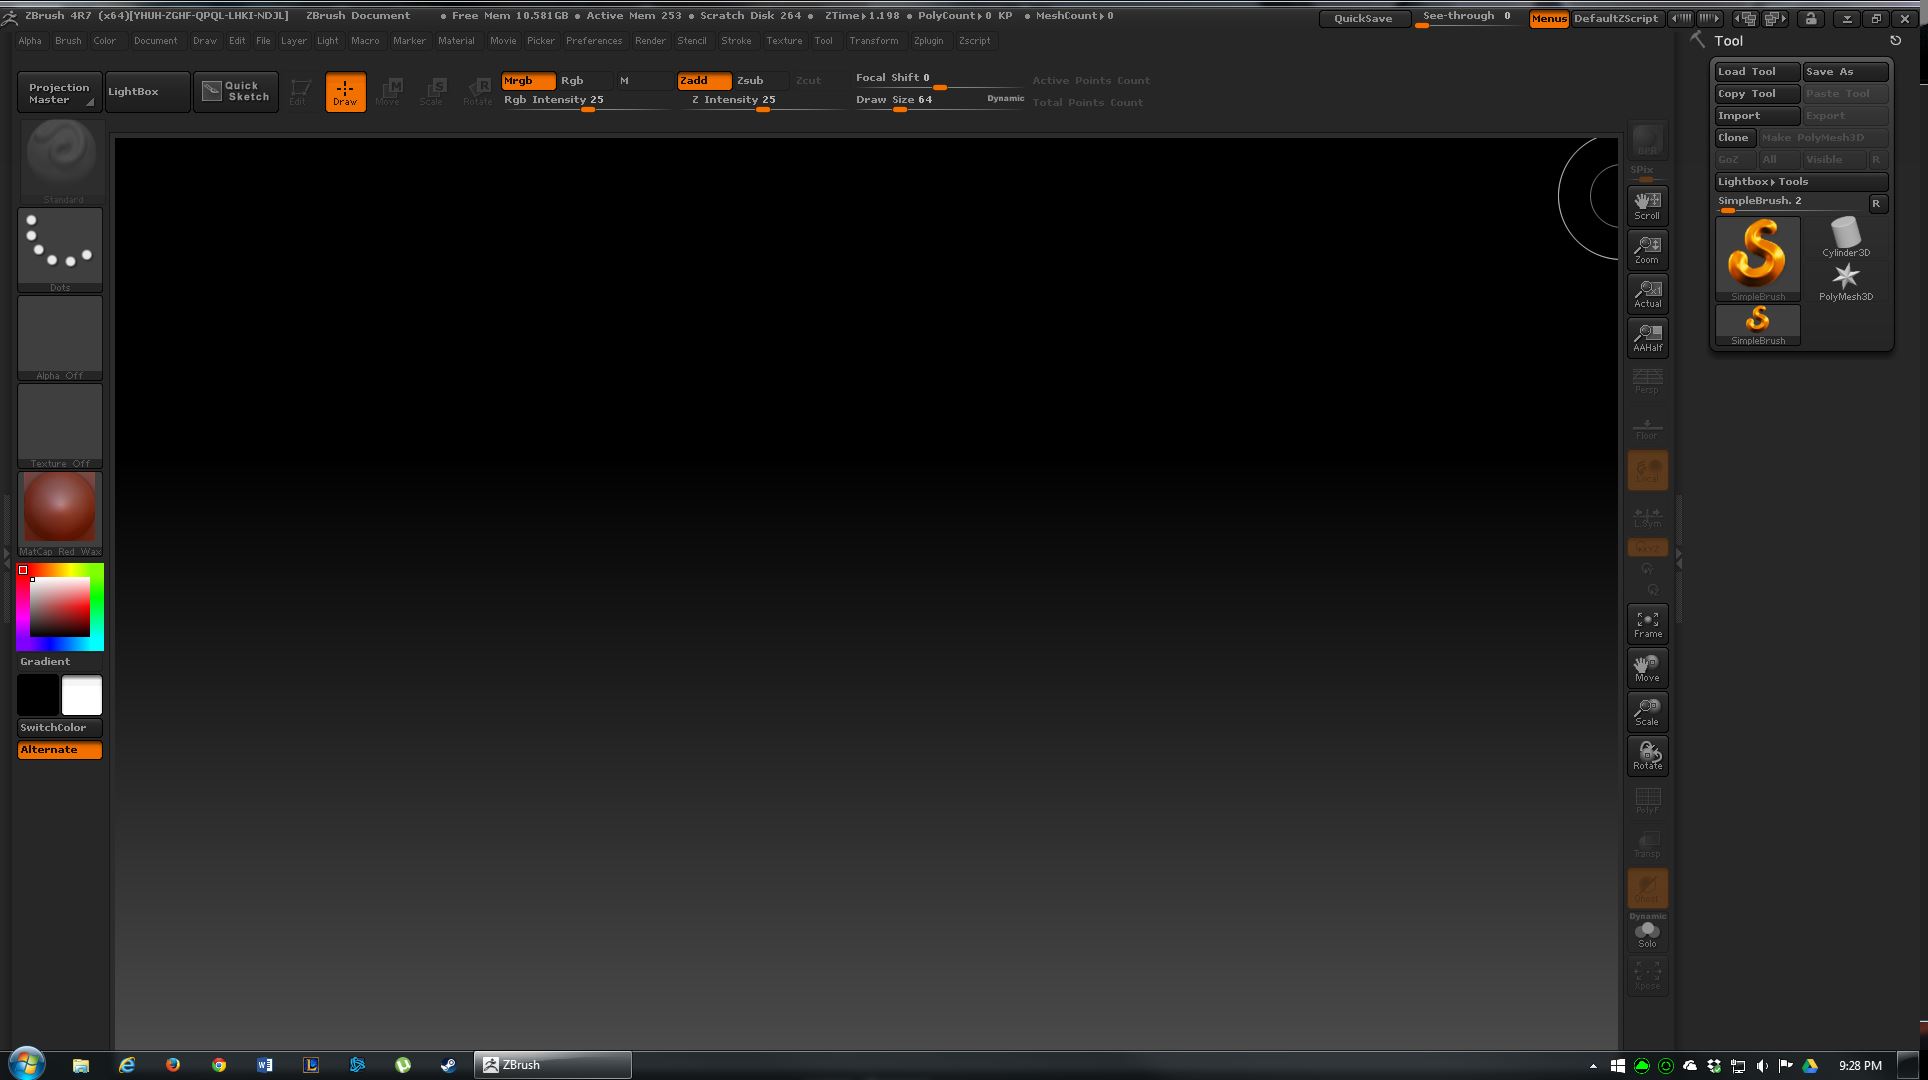Toggle the Alternate color button
The width and height of the screenshot is (1928, 1080).
[x=60, y=750]
